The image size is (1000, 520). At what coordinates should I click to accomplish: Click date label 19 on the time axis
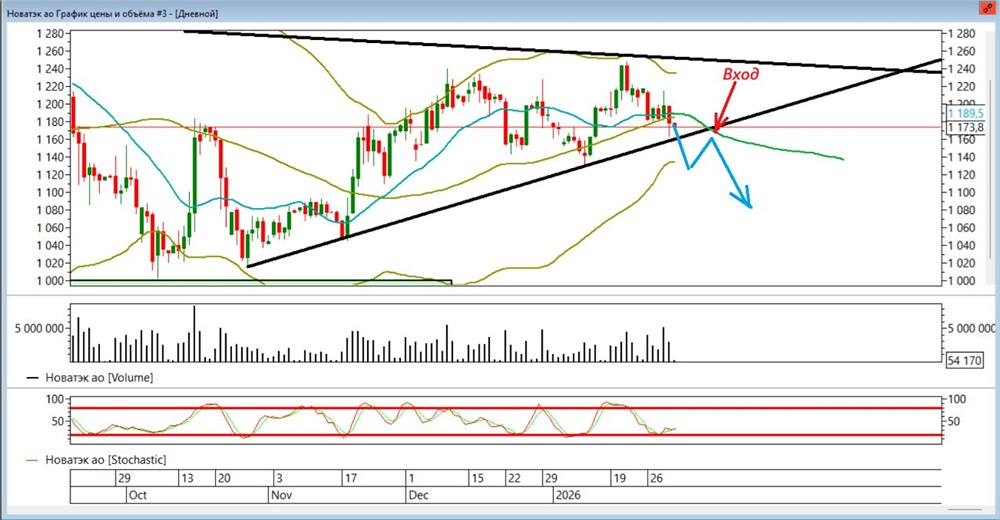coord(619,478)
